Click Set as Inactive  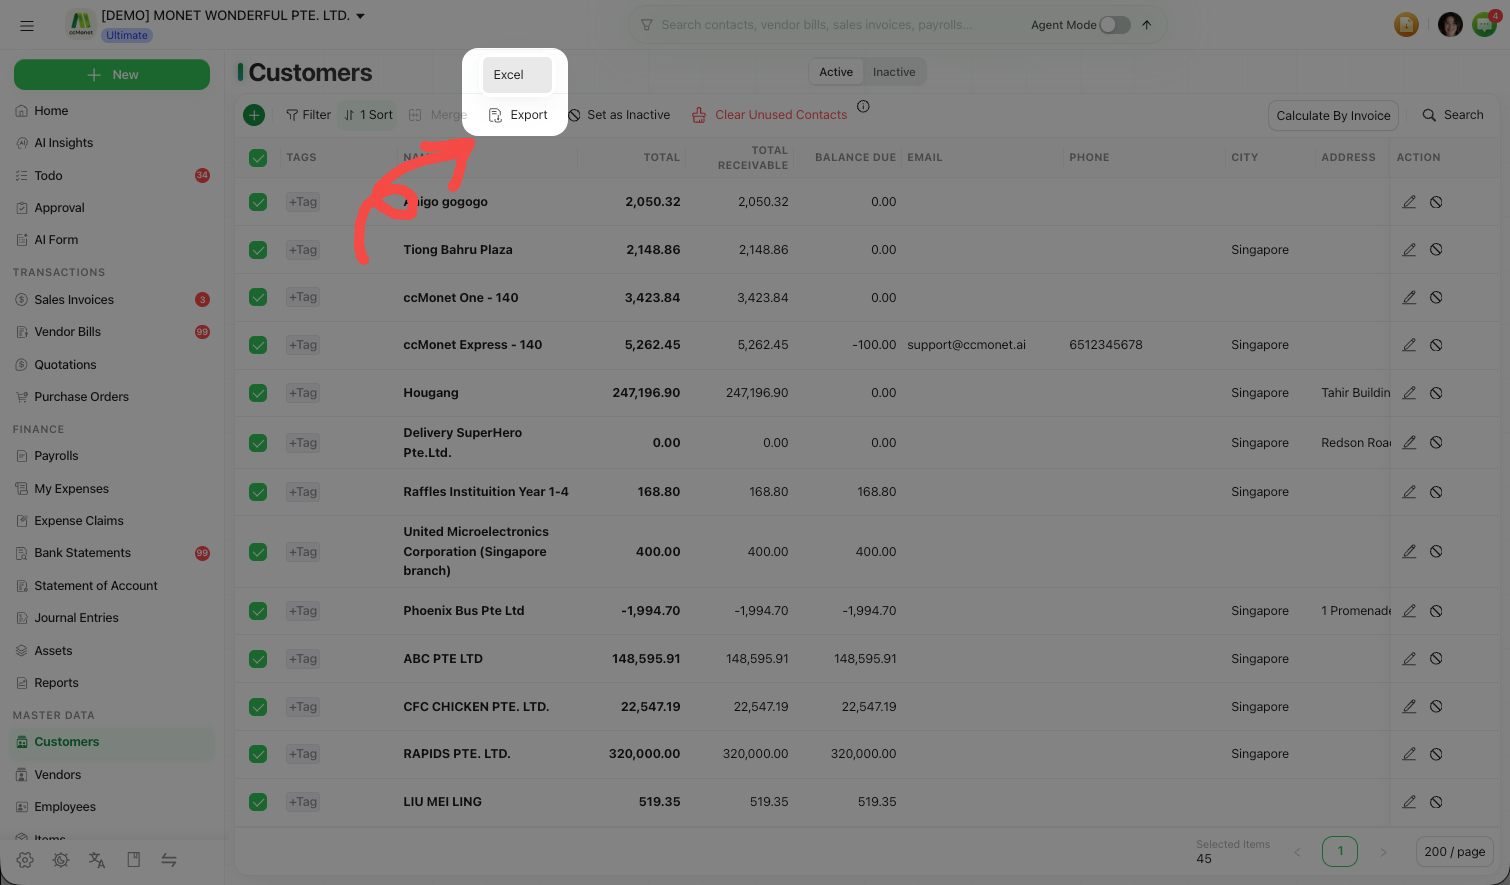click(619, 115)
